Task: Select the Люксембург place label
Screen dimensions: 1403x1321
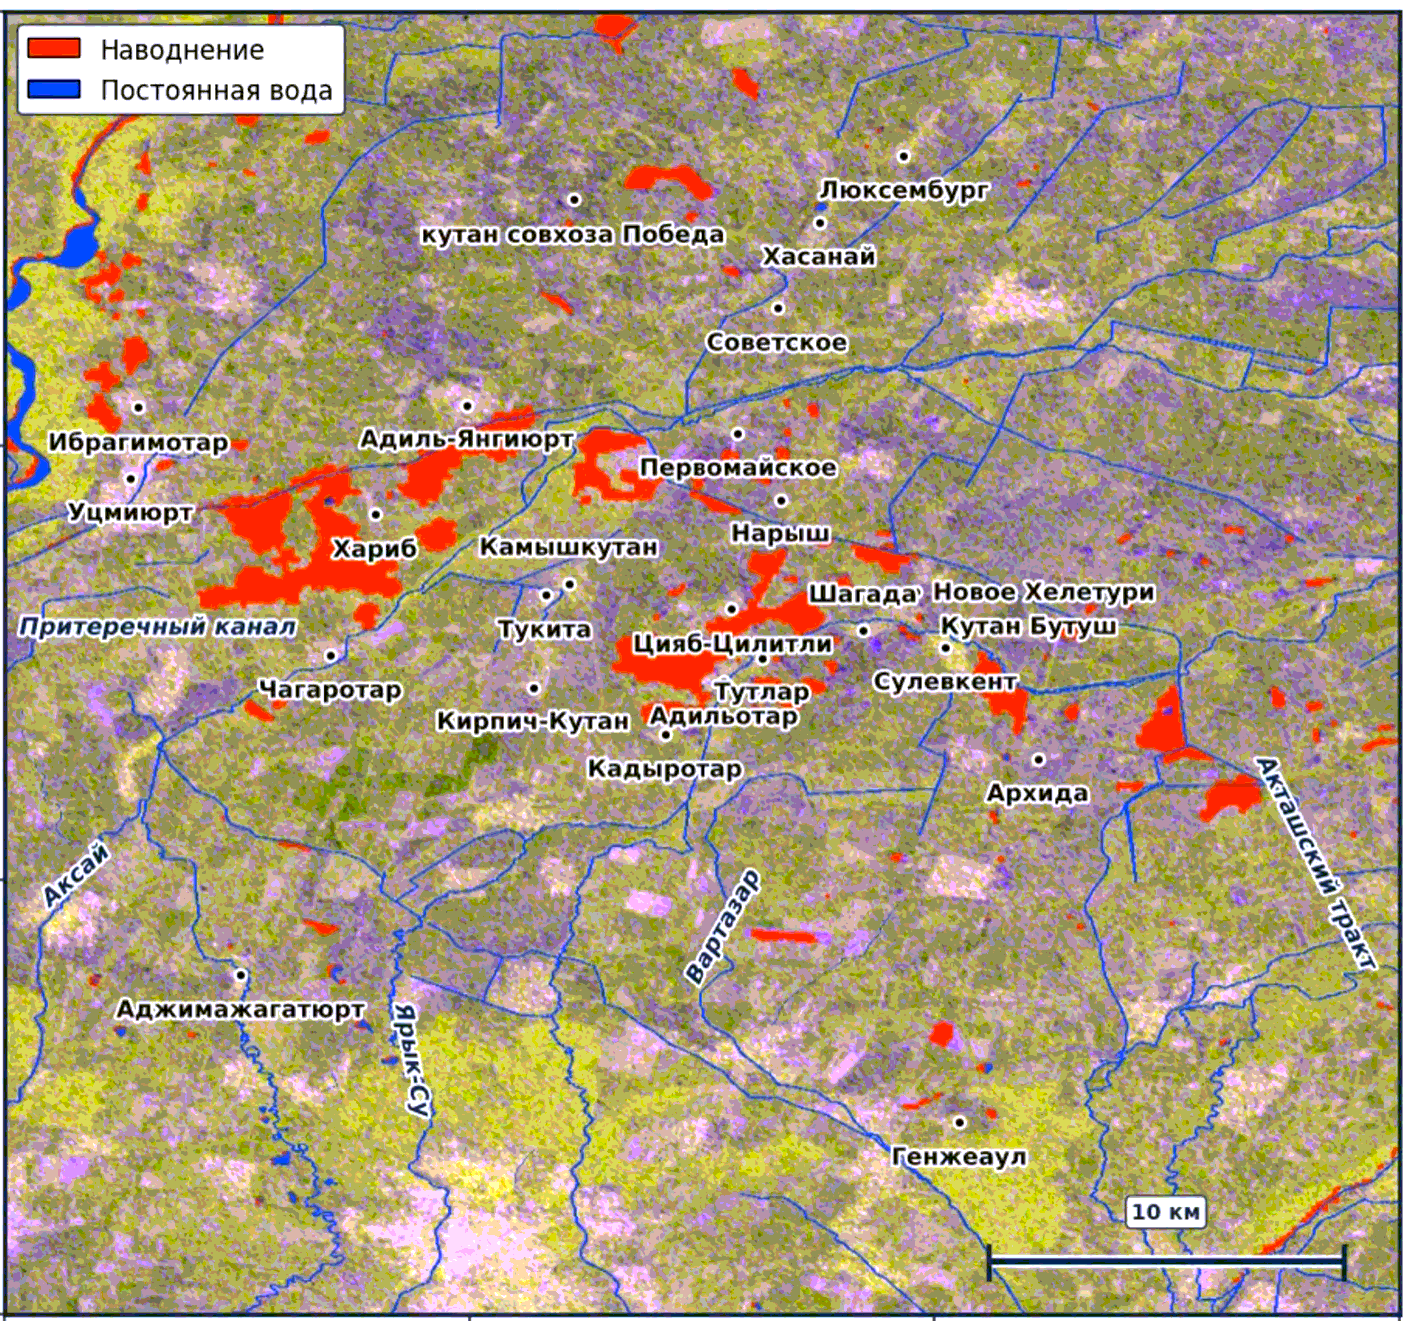Action: click(904, 189)
